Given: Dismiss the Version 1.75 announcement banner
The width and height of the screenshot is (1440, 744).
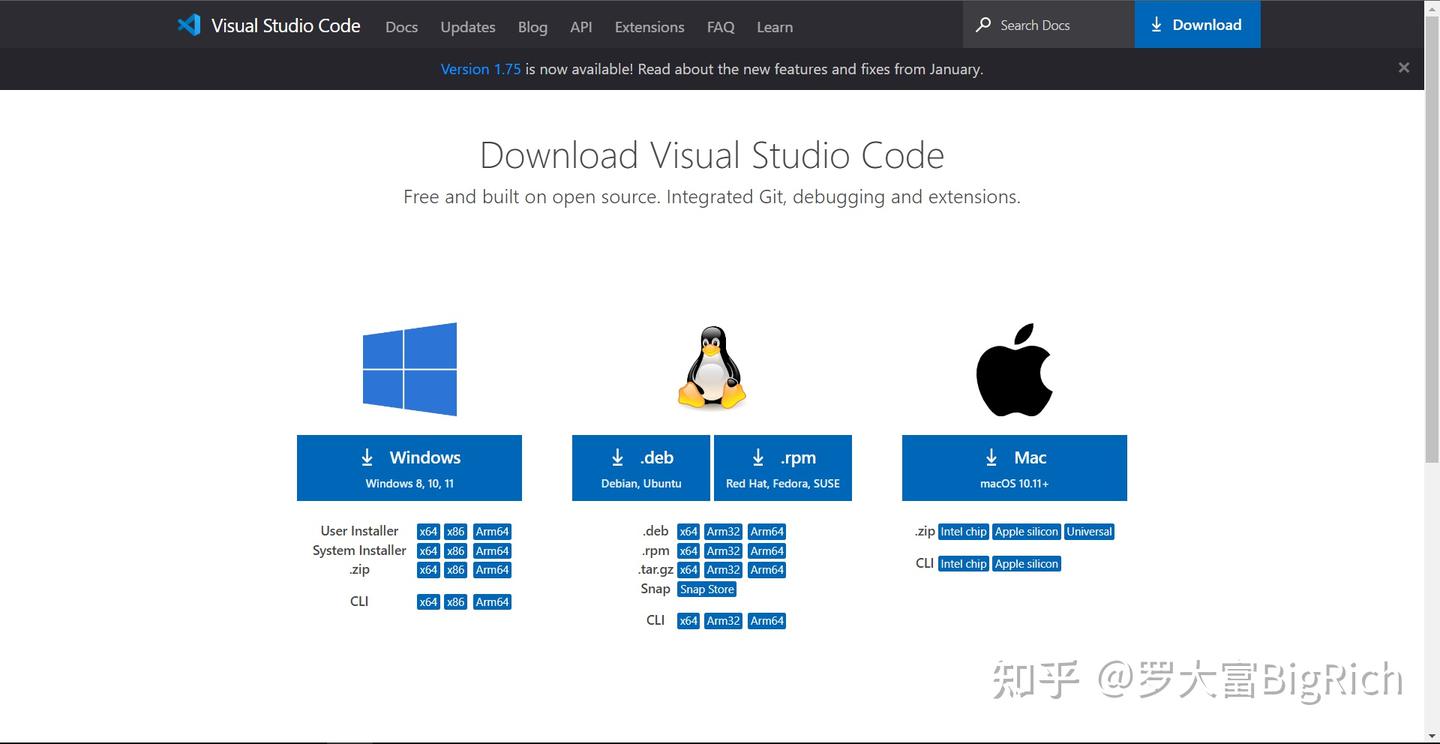Looking at the screenshot, I should 1403,68.
